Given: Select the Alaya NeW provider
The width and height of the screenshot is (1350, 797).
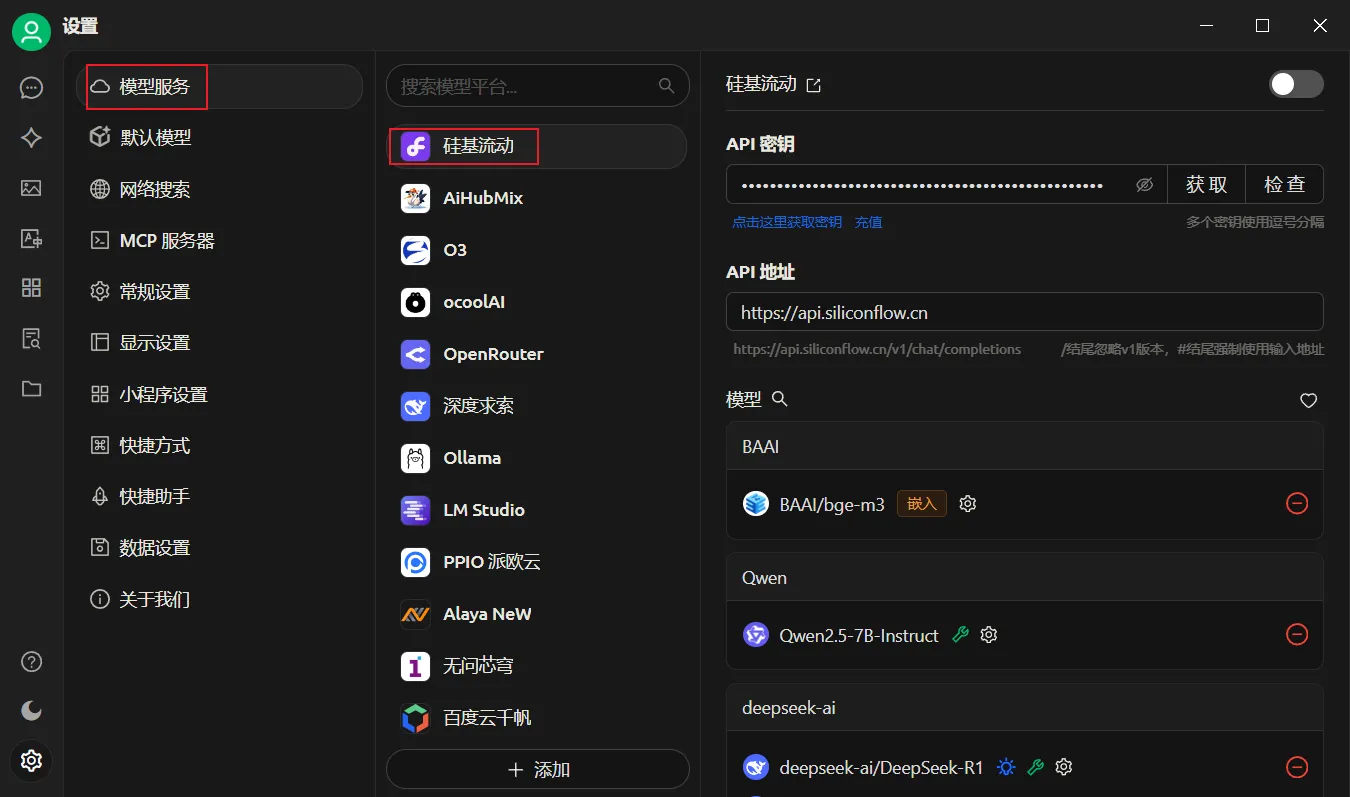Looking at the screenshot, I should [x=537, y=614].
